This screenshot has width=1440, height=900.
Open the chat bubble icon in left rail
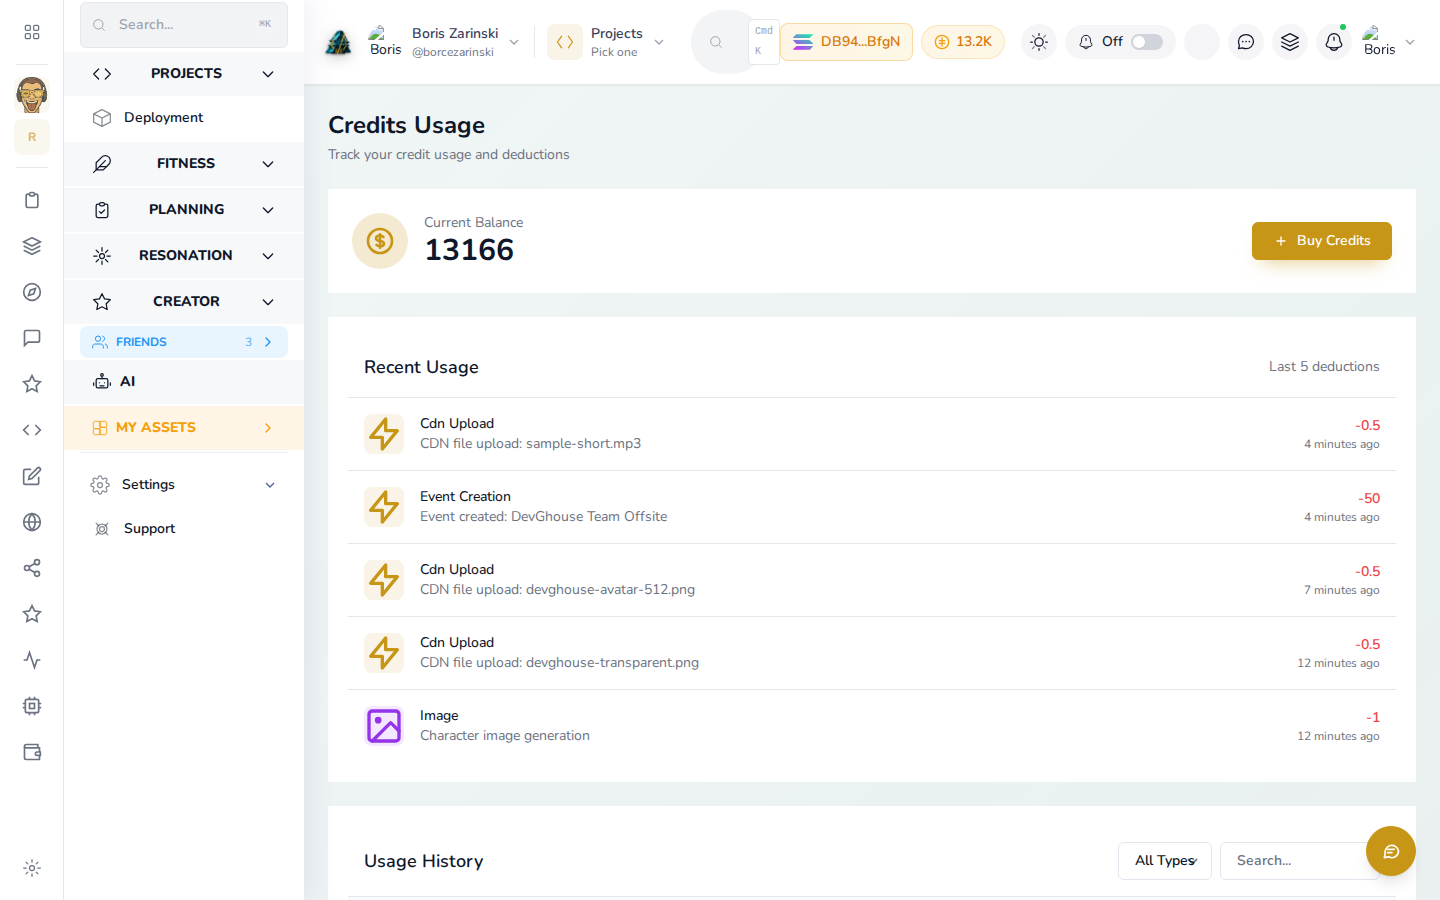[x=32, y=338]
